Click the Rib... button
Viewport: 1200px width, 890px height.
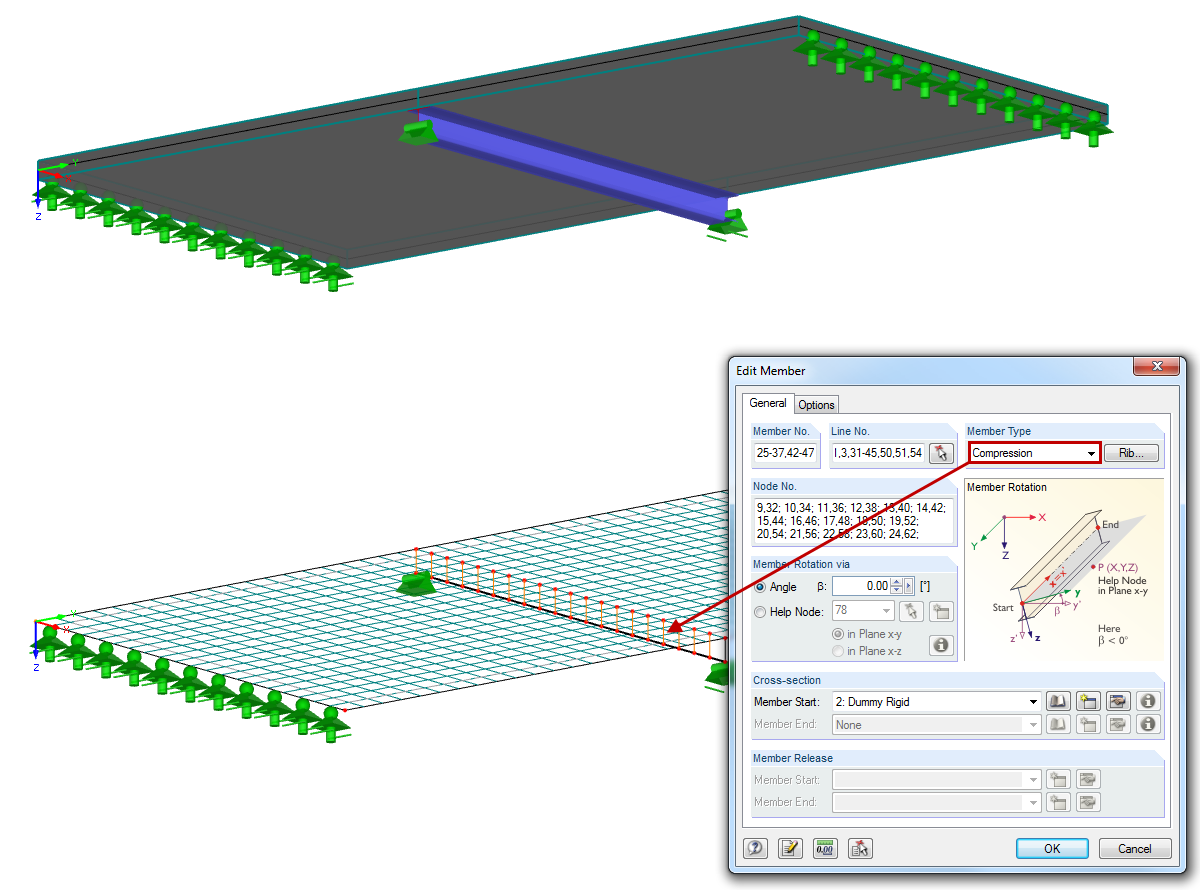(1131, 453)
